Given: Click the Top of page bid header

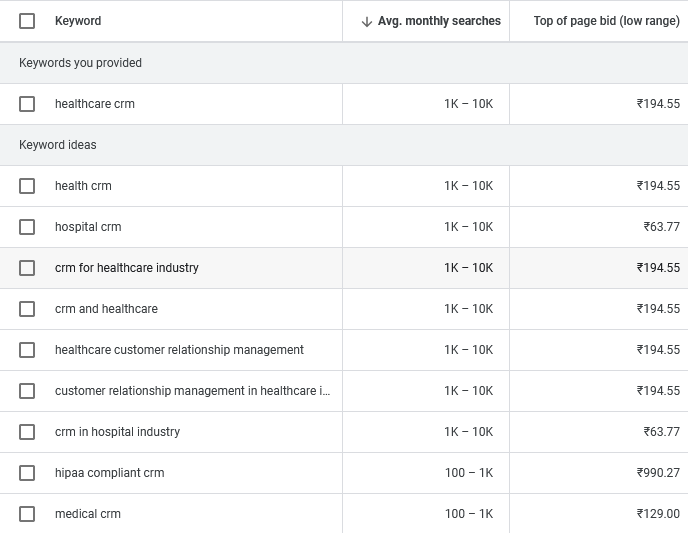Looking at the screenshot, I should (x=606, y=21).
